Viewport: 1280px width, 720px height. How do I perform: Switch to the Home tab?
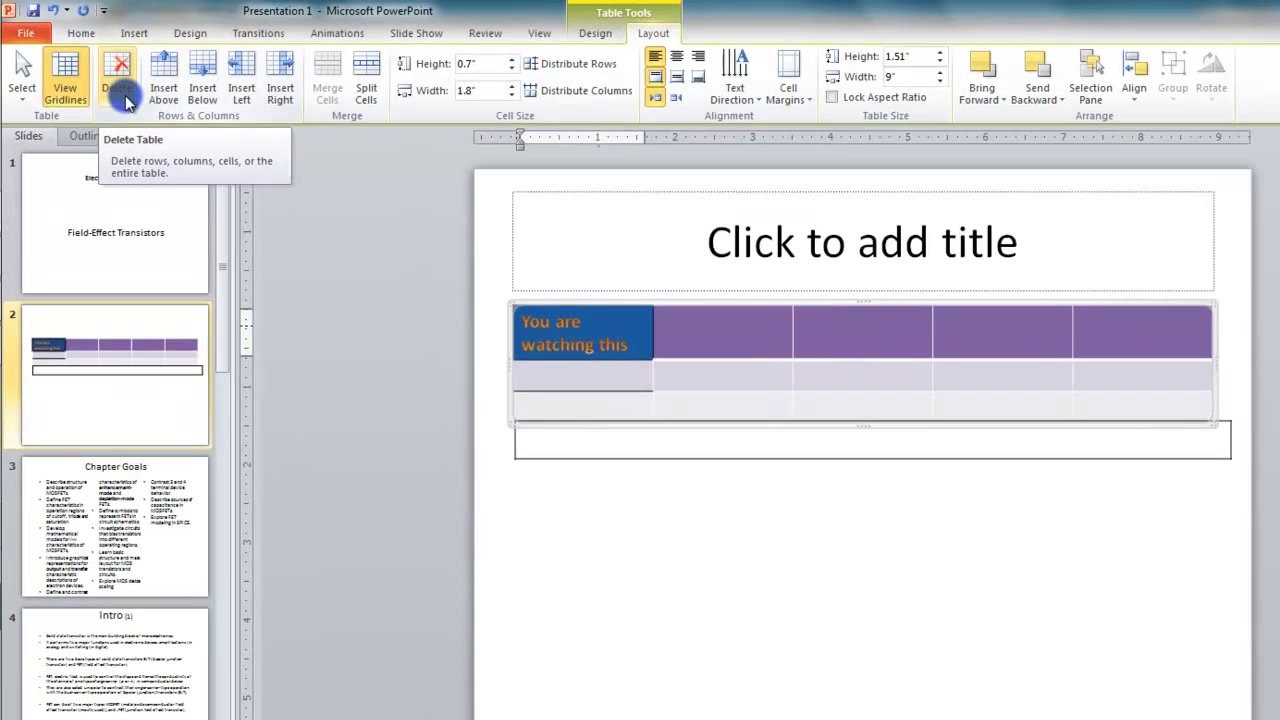pos(81,33)
